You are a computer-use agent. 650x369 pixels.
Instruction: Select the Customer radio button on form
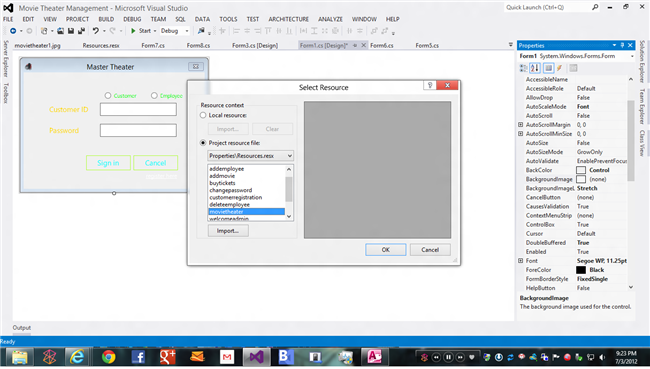(108, 95)
